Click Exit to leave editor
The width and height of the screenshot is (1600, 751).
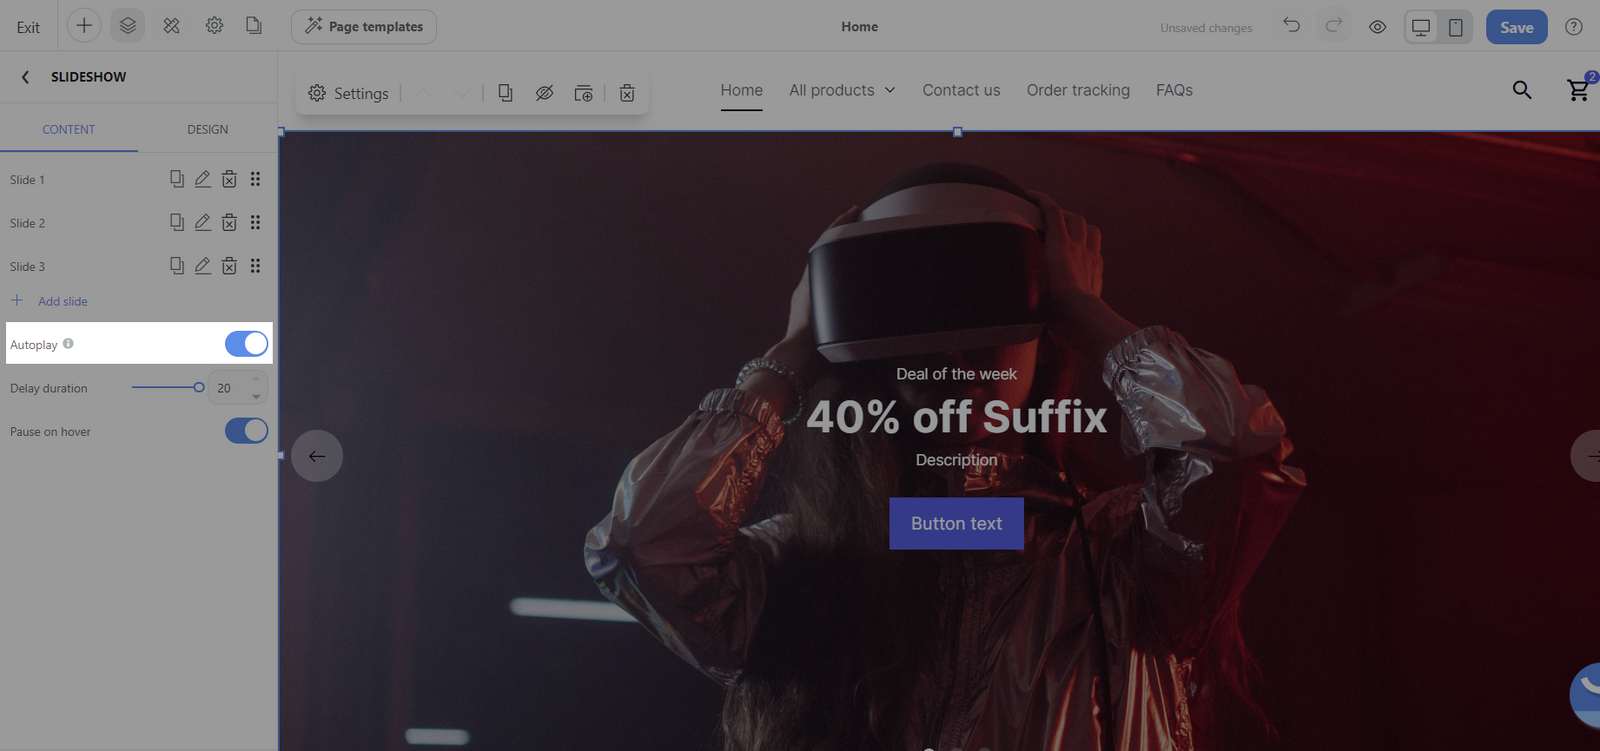pos(28,27)
